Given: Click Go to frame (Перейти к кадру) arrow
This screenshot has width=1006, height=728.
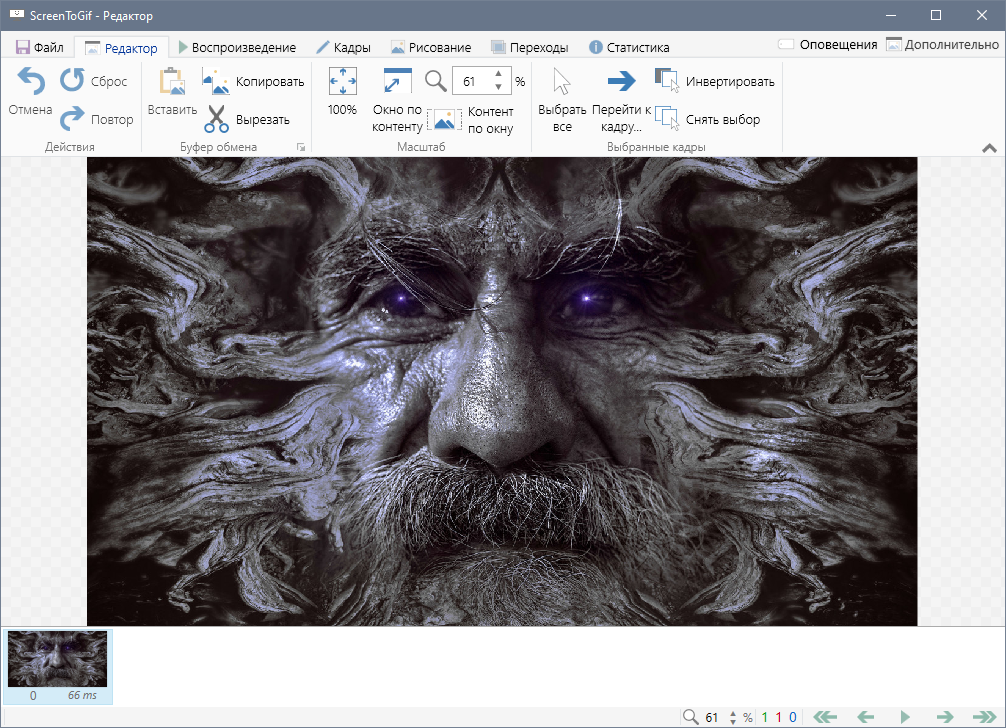Looking at the screenshot, I should tap(621, 82).
